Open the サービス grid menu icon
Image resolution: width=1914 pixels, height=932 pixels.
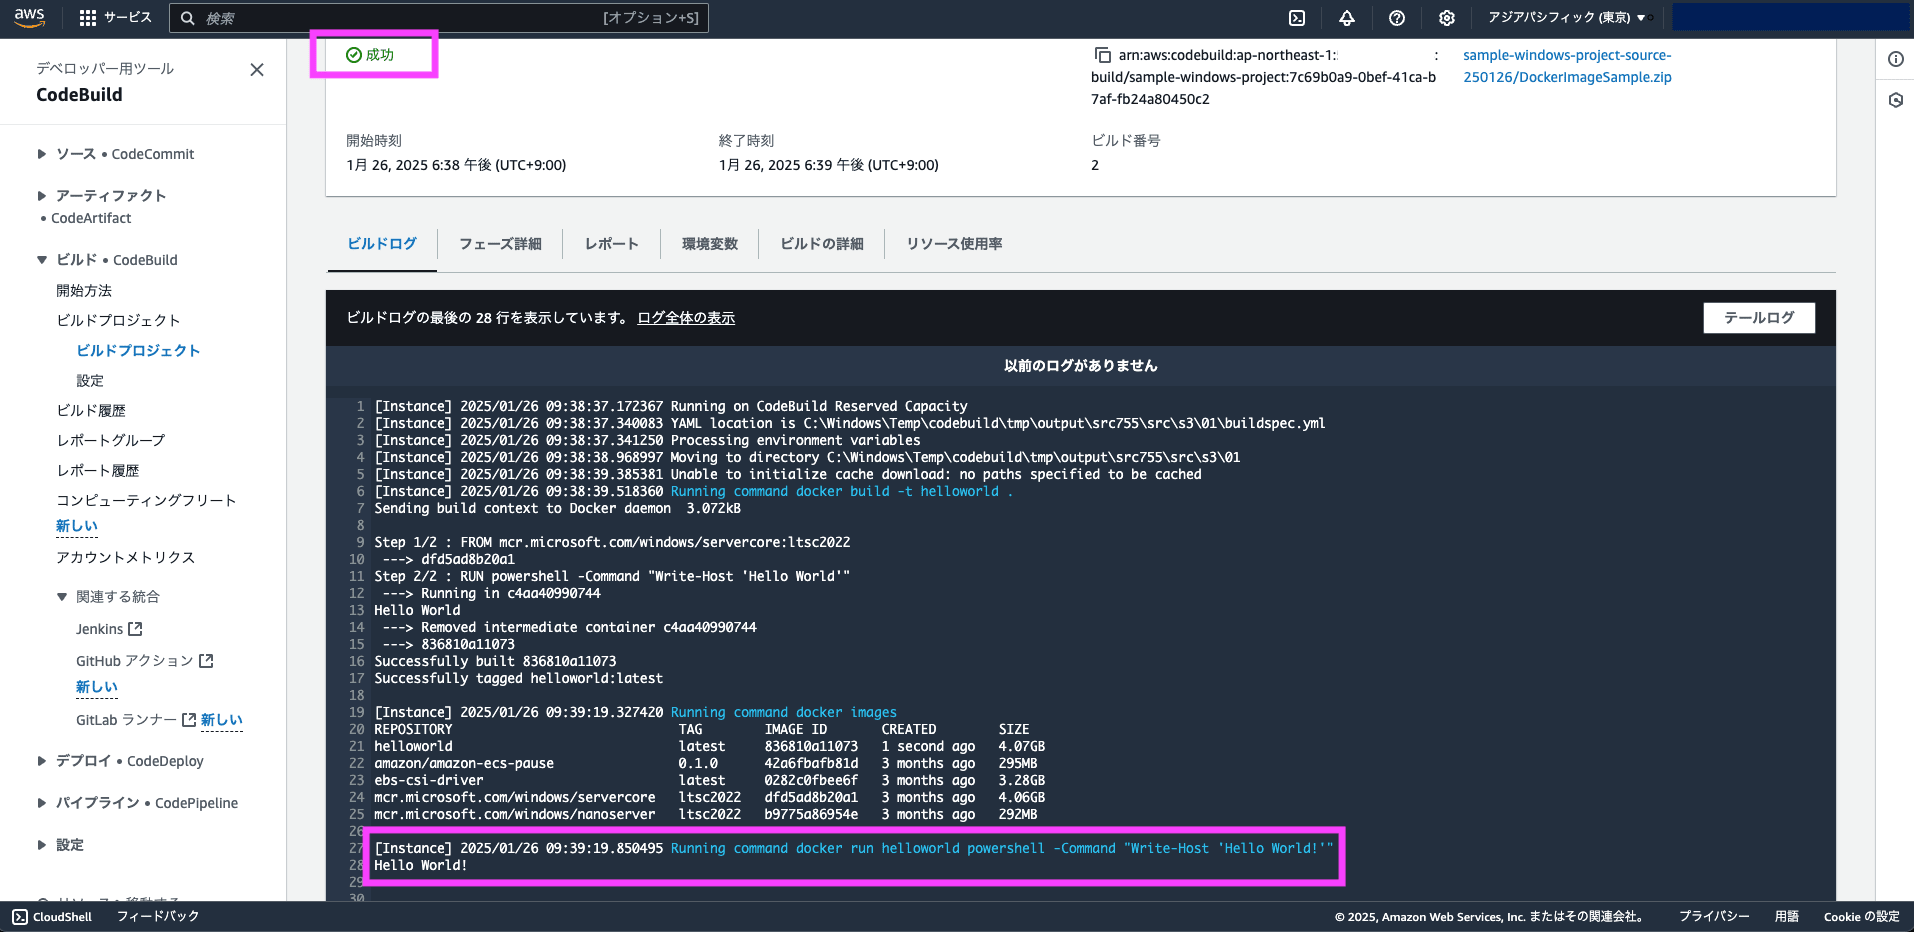point(88,18)
